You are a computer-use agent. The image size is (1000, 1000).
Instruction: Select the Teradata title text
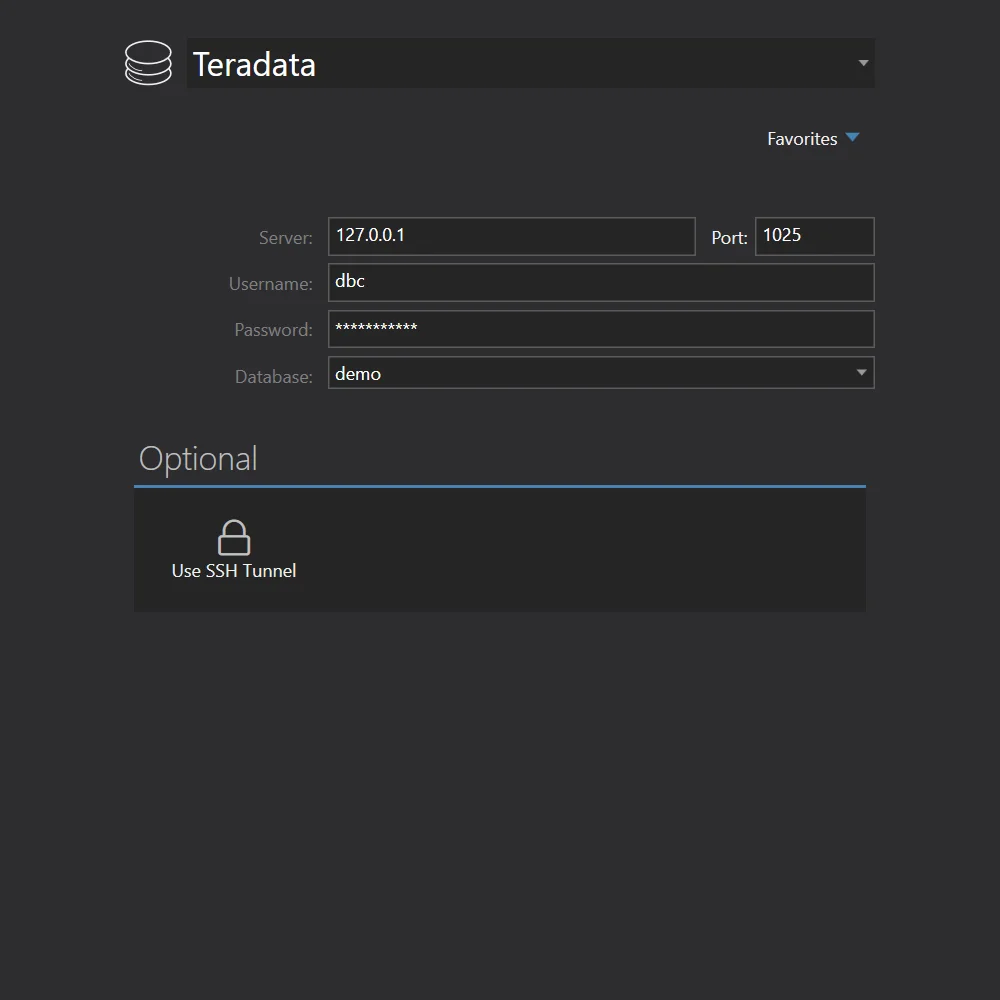254,64
